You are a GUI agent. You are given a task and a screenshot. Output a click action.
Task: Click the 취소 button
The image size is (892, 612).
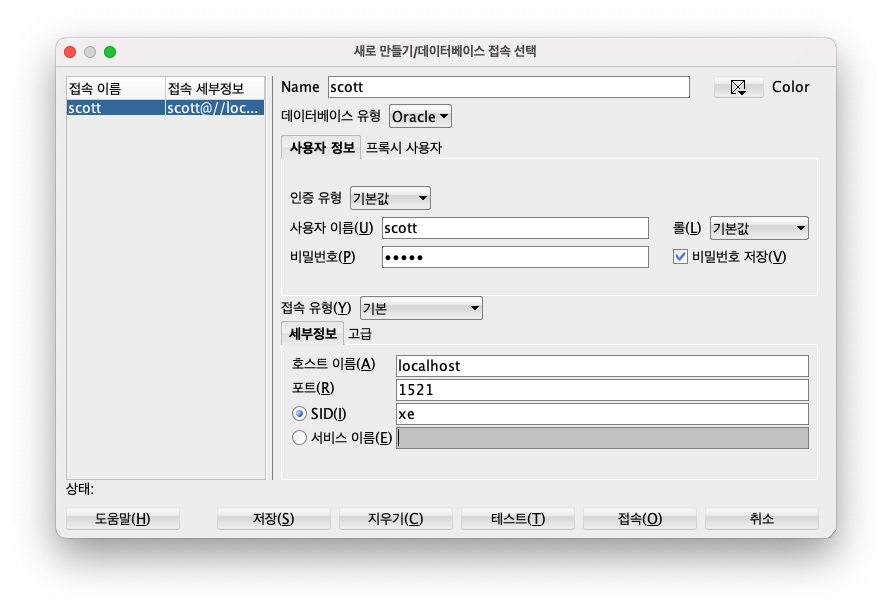pyautogui.click(x=762, y=519)
